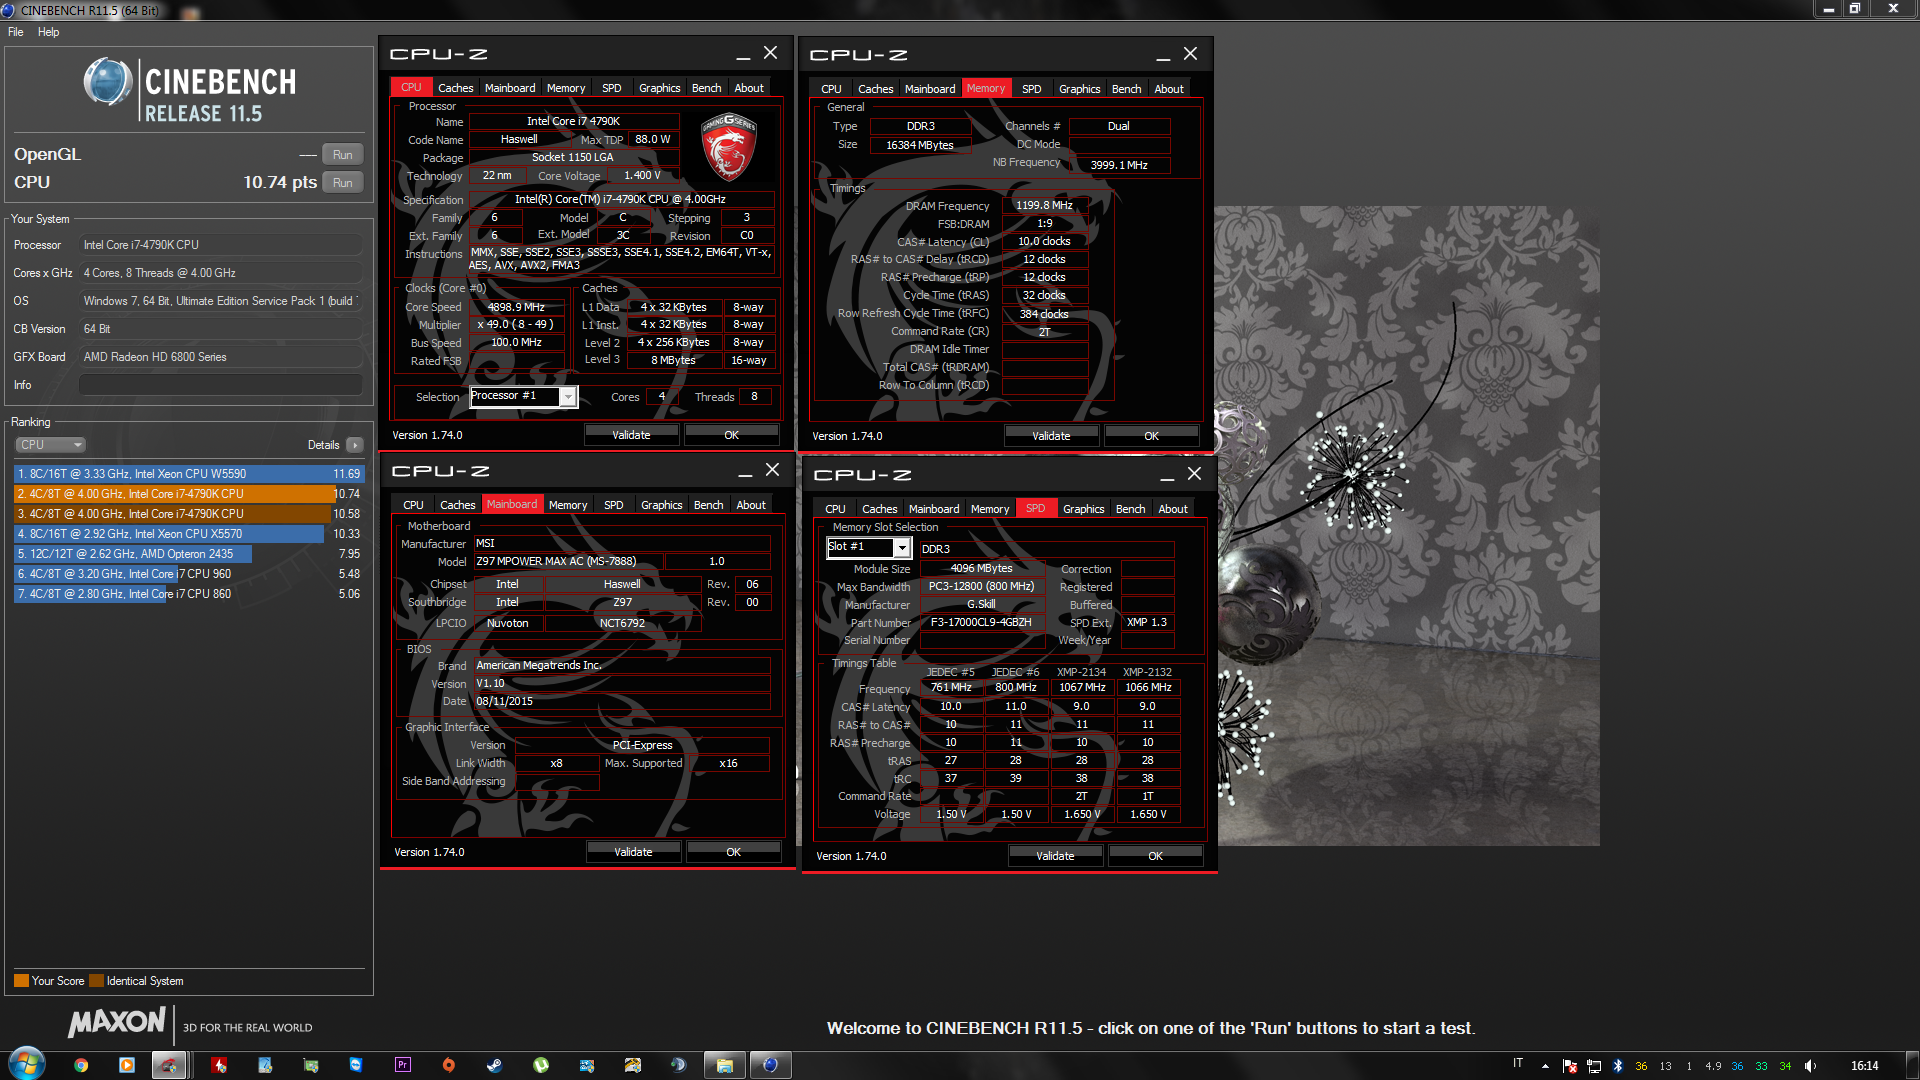
Task: Select orange ranking row with score 10.74
Action: [x=189, y=494]
